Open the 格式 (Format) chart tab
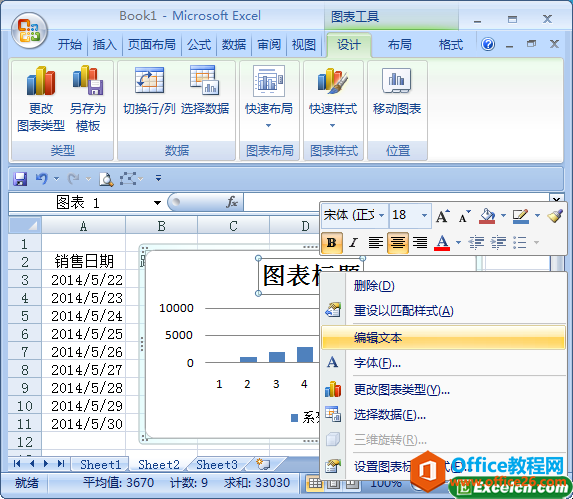573x499 pixels. tap(451, 45)
